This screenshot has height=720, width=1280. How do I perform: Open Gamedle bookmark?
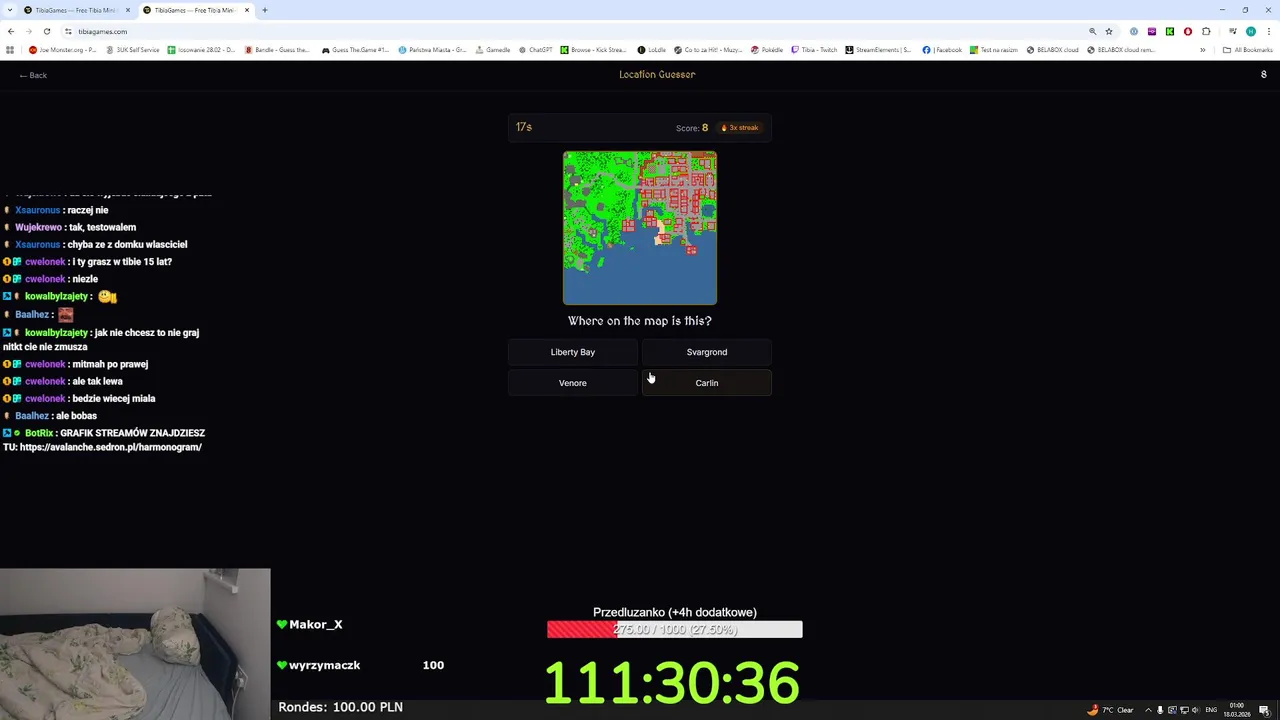tap(493, 50)
